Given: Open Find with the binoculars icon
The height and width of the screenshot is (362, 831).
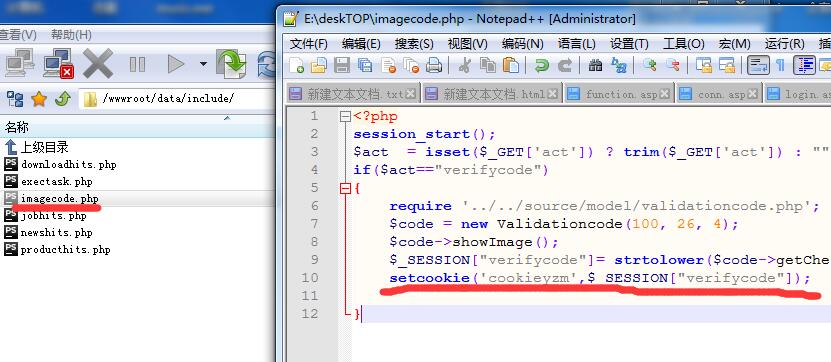Looking at the screenshot, I should (596, 65).
